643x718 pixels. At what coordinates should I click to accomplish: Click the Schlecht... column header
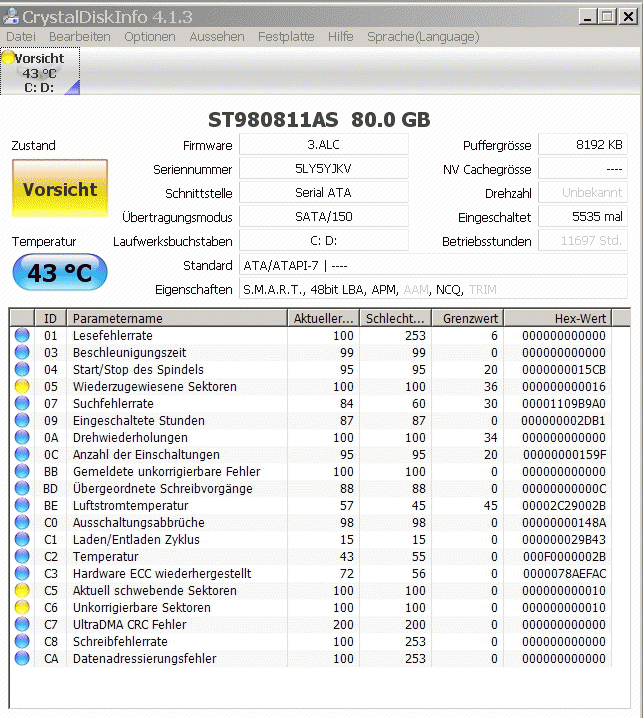[396, 318]
